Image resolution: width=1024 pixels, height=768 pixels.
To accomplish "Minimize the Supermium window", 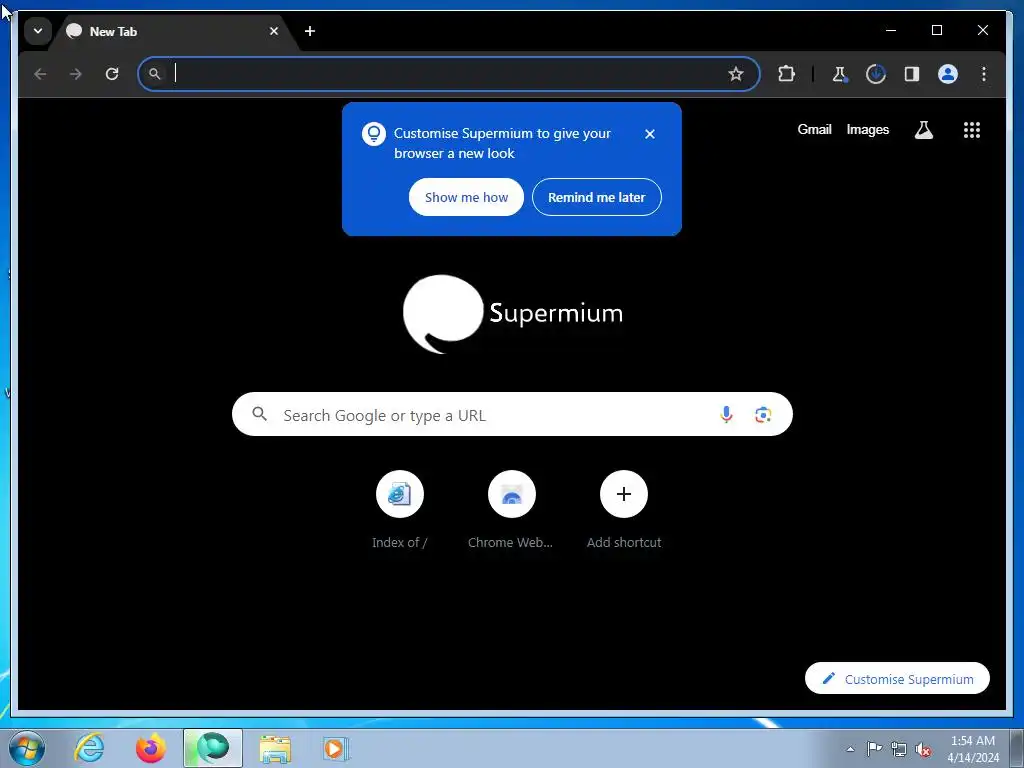I will [x=891, y=30].
